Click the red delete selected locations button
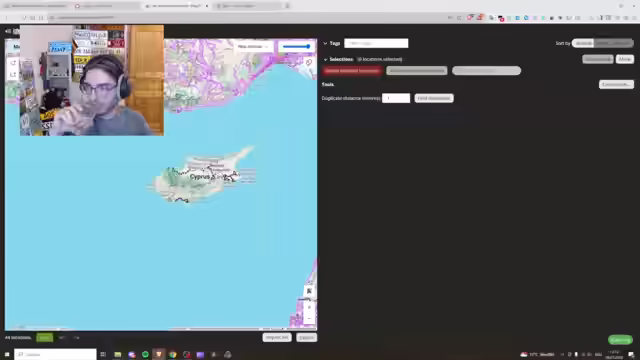Screen dimensions: 640x360 (352, 71)
